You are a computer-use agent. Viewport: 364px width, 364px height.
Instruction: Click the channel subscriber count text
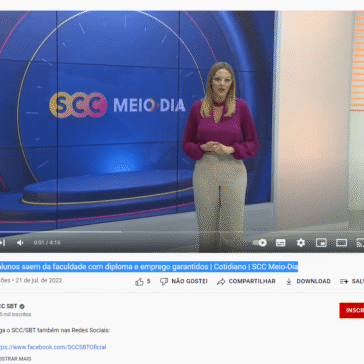pos(15,314)
